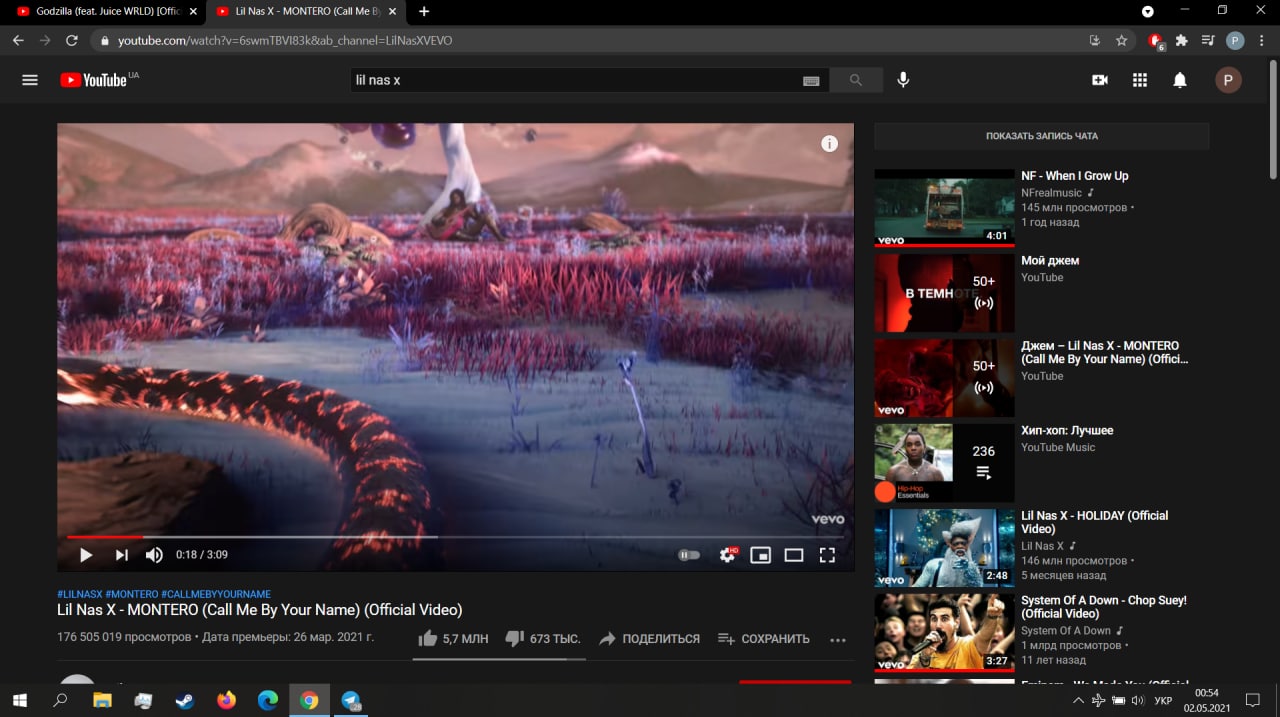Image resolution: width=1280 pixels, height=717 pixels.
Task: Open Chrome three-dot menu
Action: (x=1262, y=41)
